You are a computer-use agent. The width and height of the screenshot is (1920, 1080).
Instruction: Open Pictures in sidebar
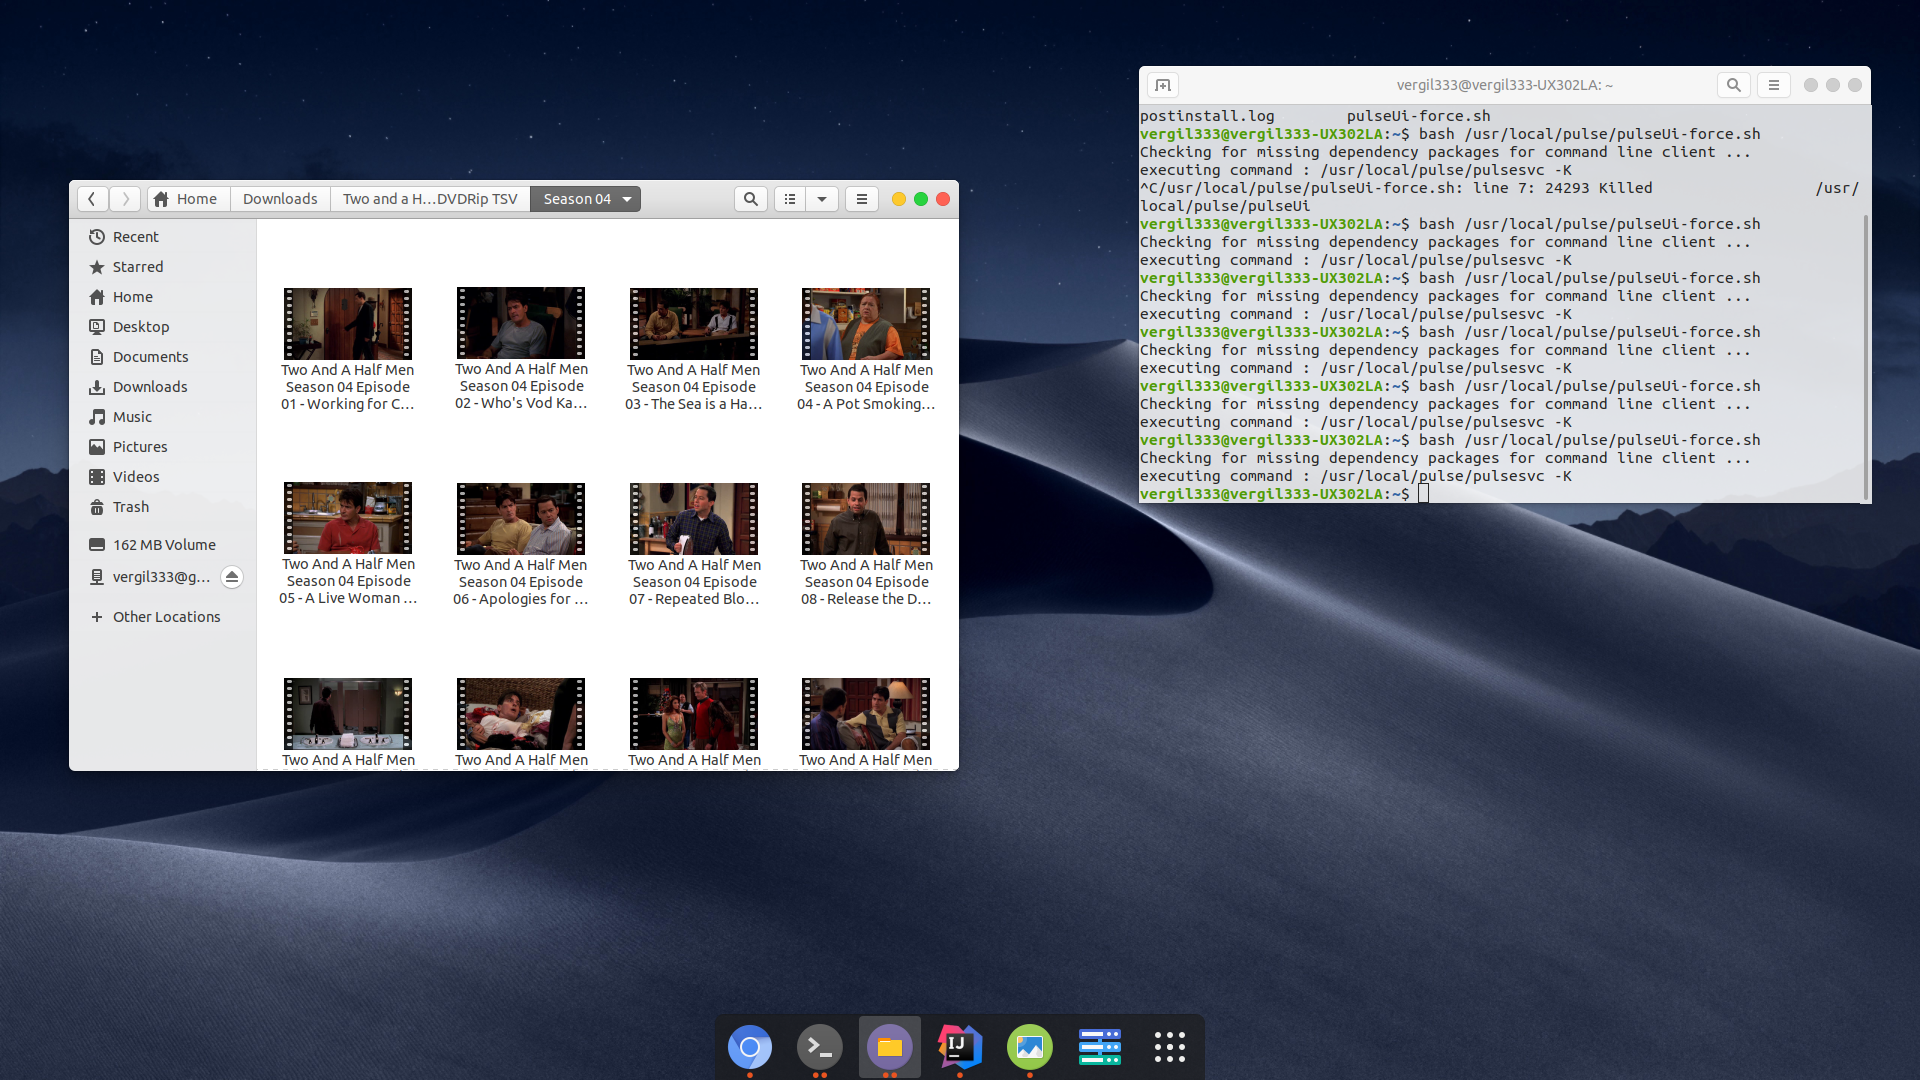tap(163, 447)
